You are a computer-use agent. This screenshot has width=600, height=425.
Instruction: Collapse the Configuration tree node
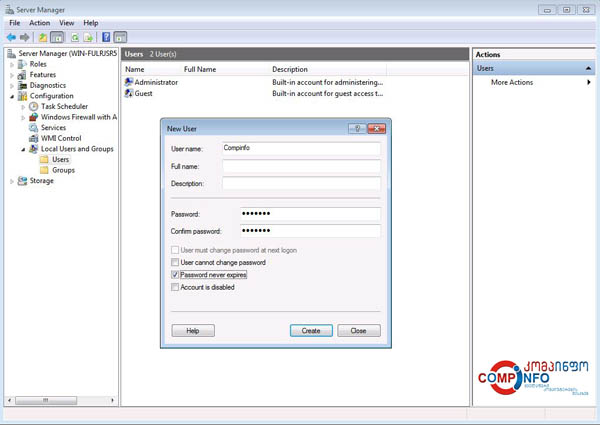(x=12, y=96)
